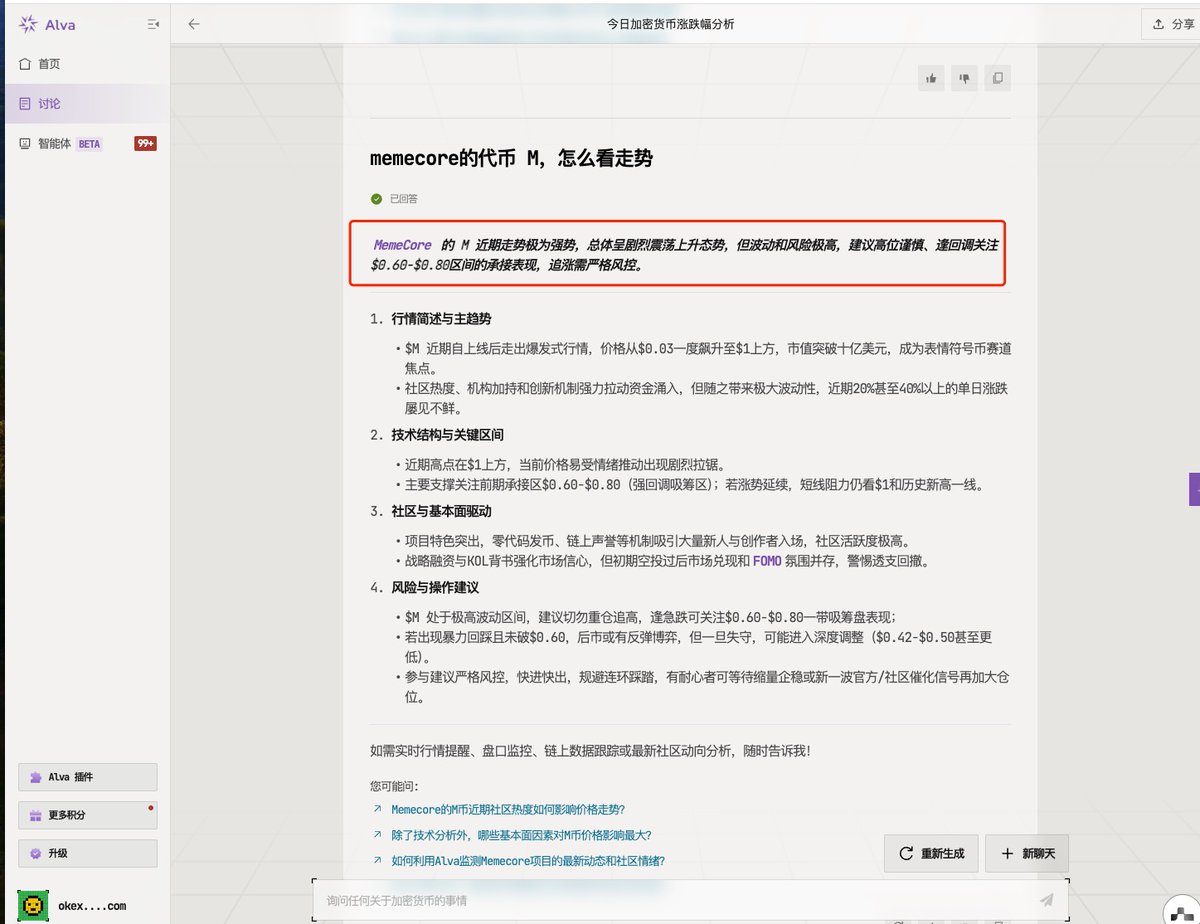Collapse sidebar using the toggle icon
1200x924 pixels.
153,24
